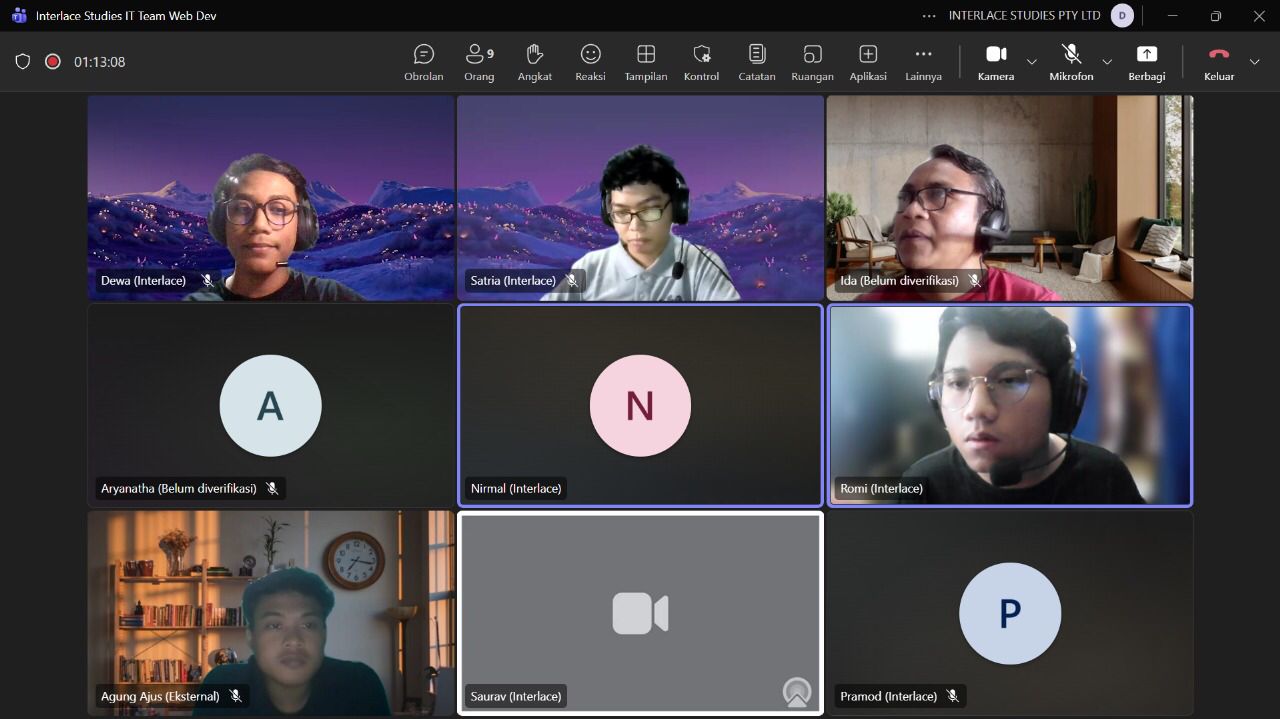Open the Obrolan chat panel
Screen dimensions: 1280x719
click(x=424, y=62)
